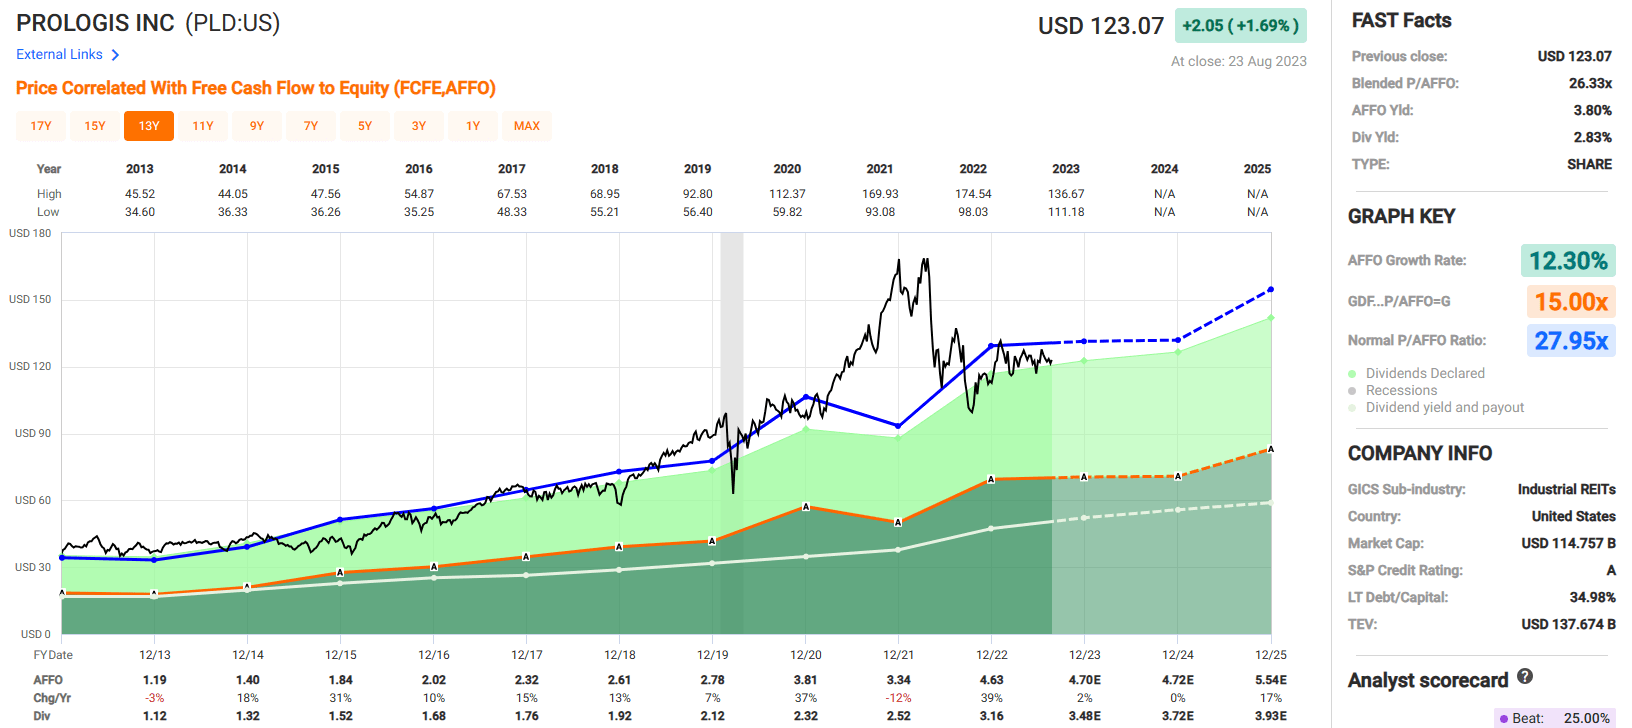Image resolution: width=1632 pixels, height=728 pixels.
Task: Click the 5.54E AFFO estimate
Action: [1271, 680]
